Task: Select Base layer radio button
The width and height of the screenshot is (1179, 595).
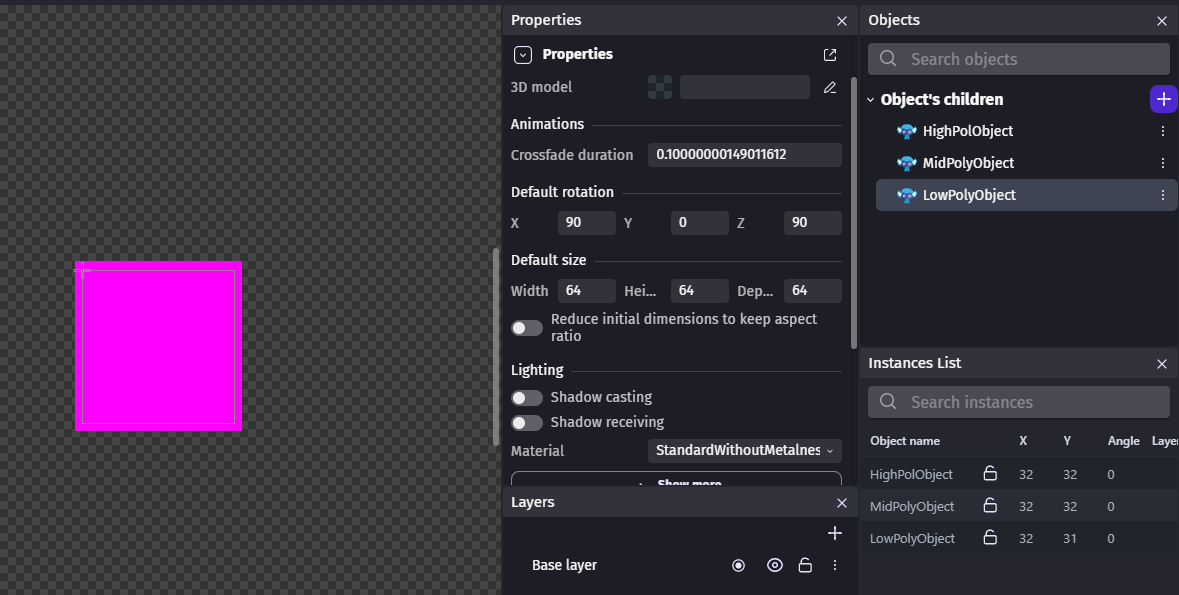Action: [738, 565]
